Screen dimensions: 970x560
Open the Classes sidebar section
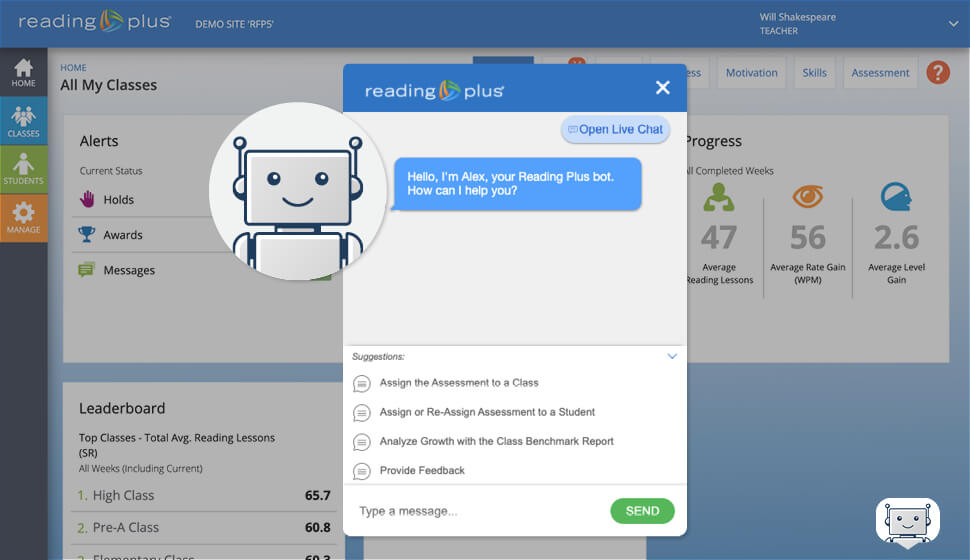pos(24,121)
